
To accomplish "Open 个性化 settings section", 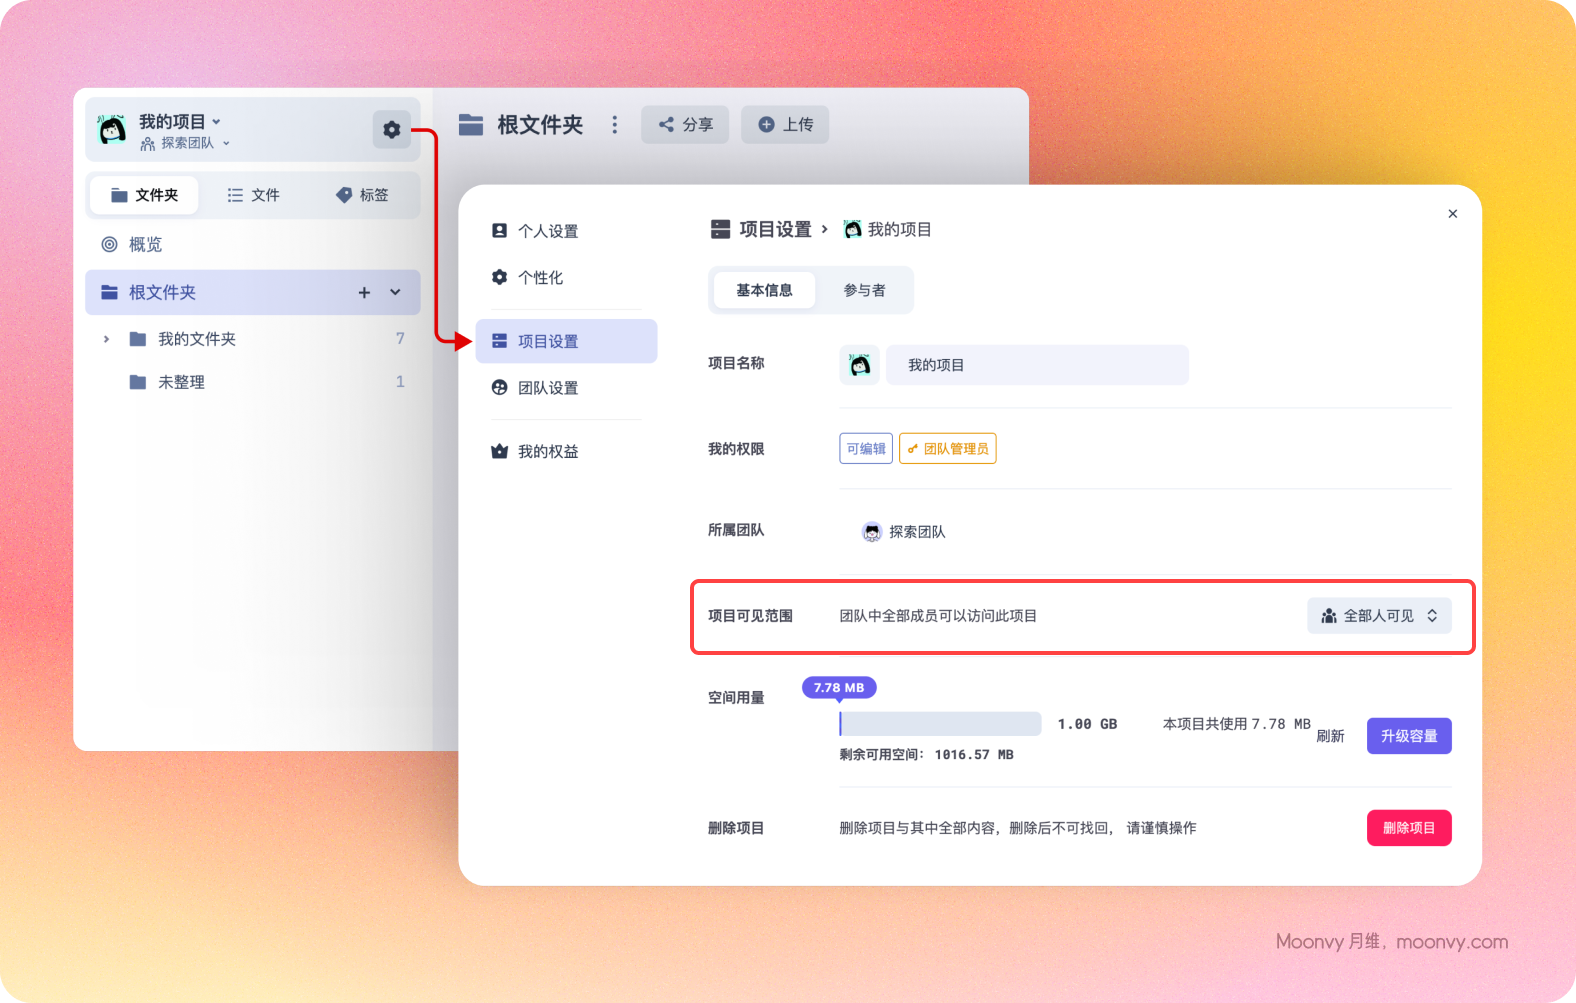I will pyautogui.click(x=540, y=278).
